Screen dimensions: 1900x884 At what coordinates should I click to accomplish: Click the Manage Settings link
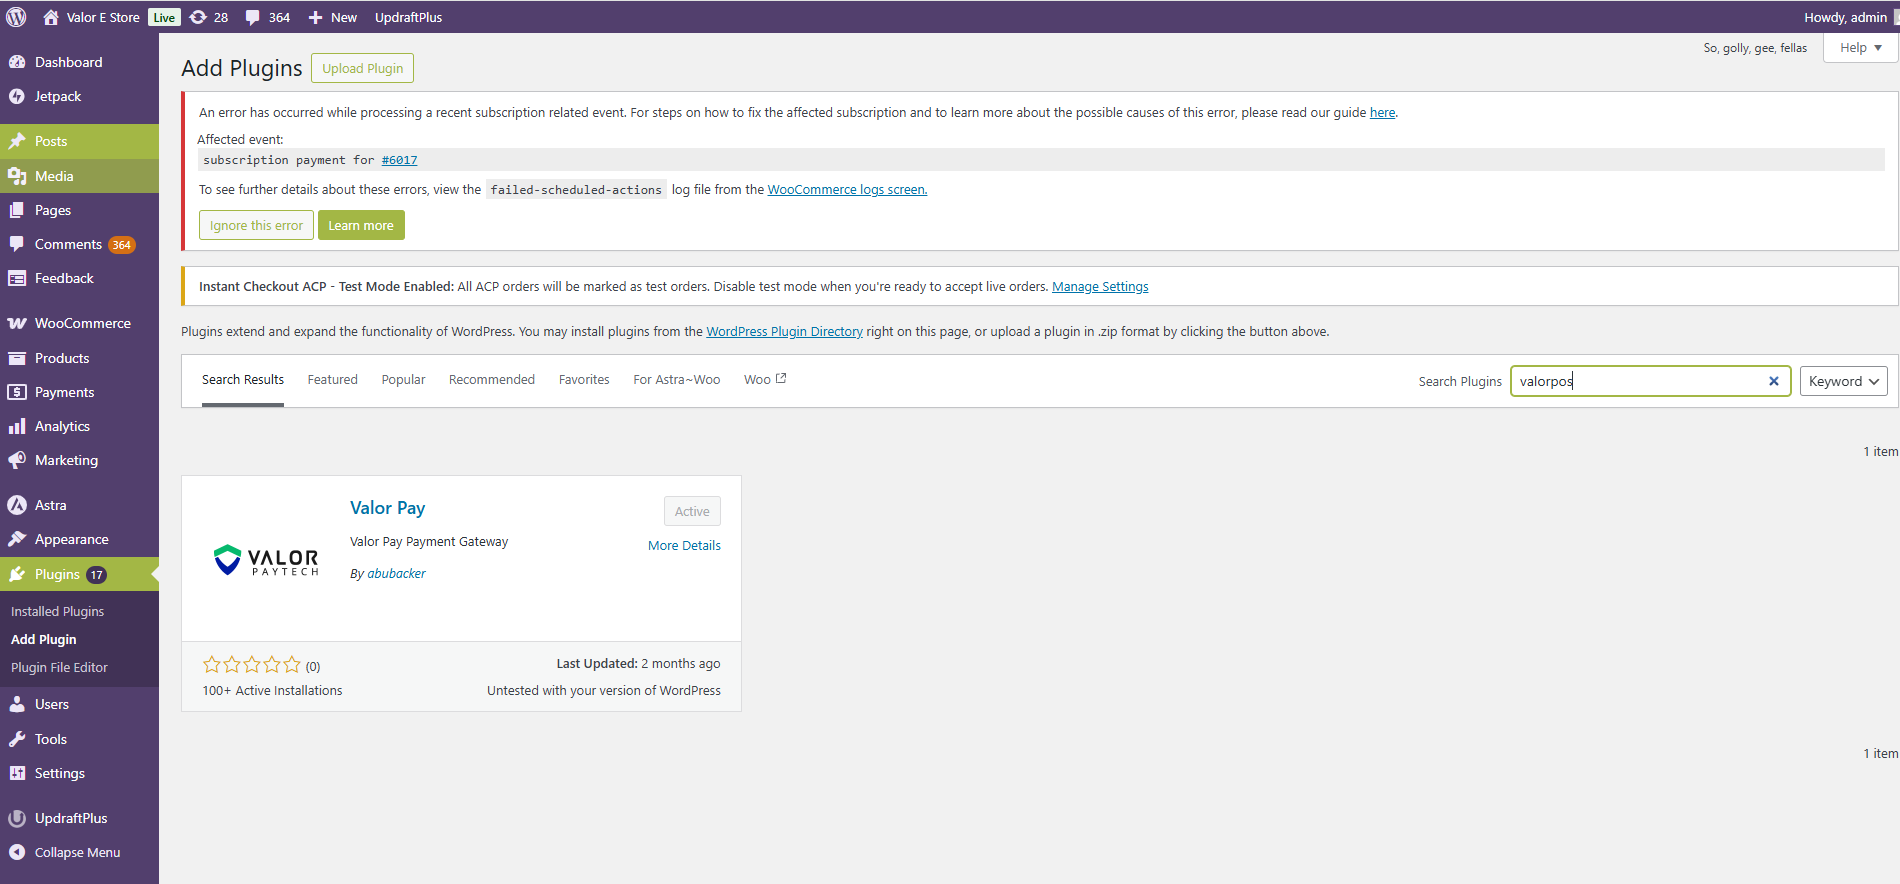pos(1100,287)
